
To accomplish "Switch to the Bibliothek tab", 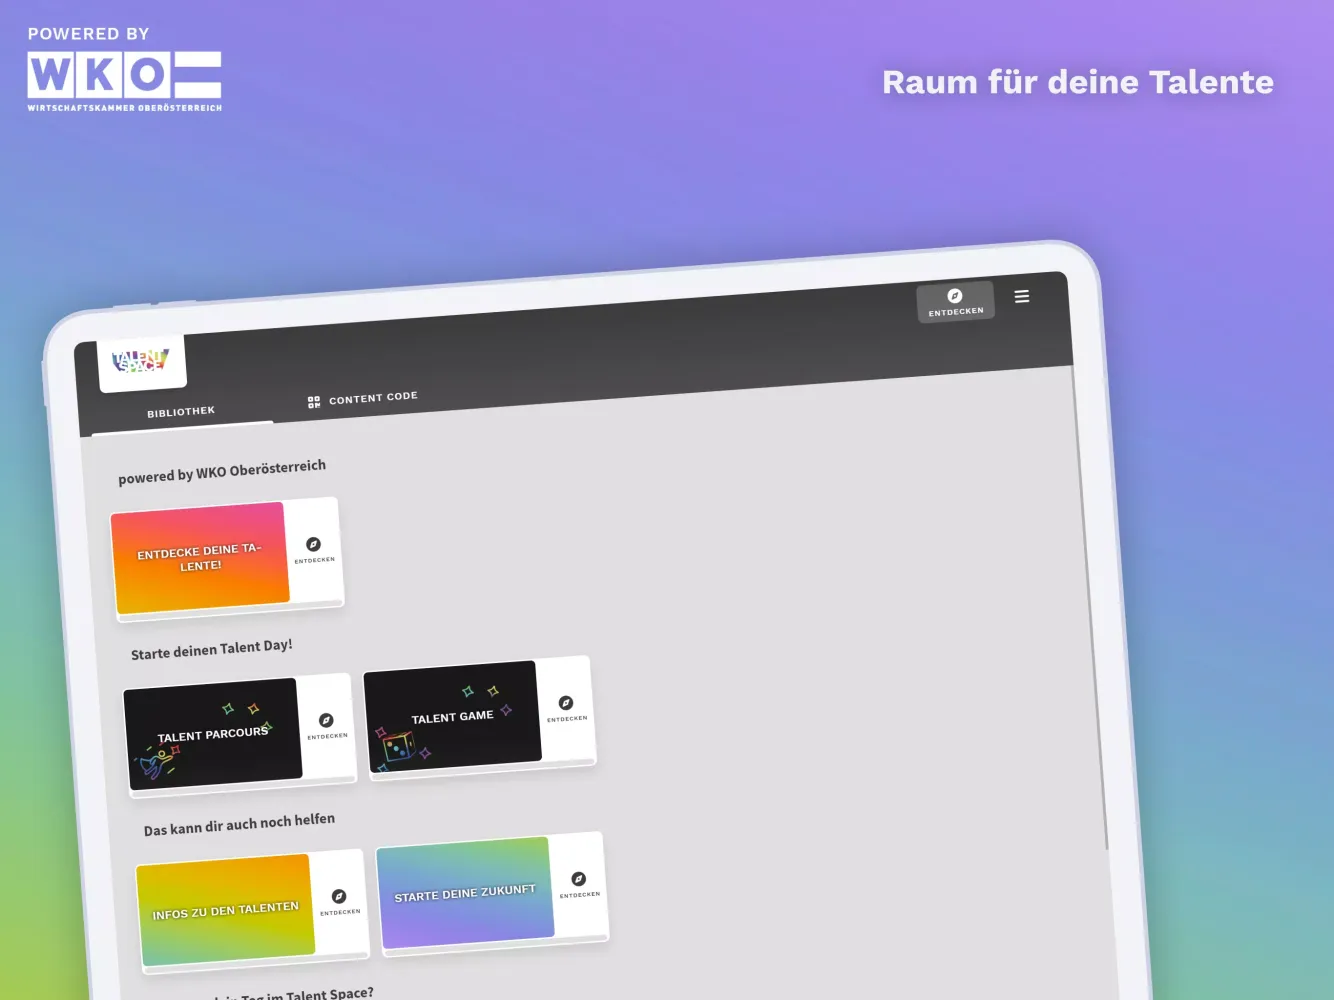I will pyautogui.click(x=181, y=412).
